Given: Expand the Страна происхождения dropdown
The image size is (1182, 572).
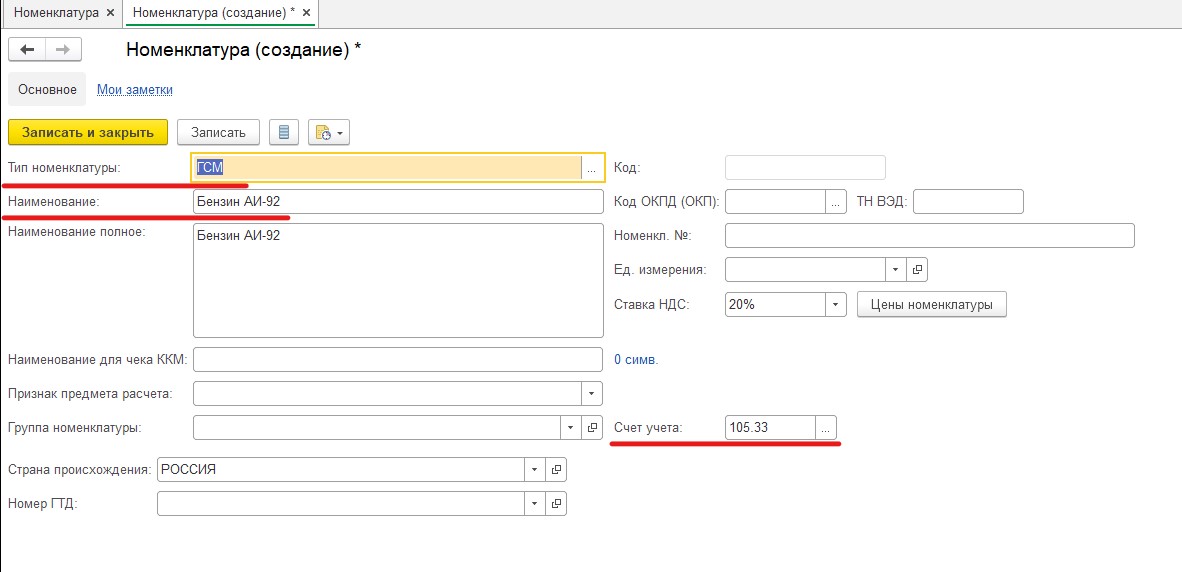Looking at the screenshot, I should (534, 470).
